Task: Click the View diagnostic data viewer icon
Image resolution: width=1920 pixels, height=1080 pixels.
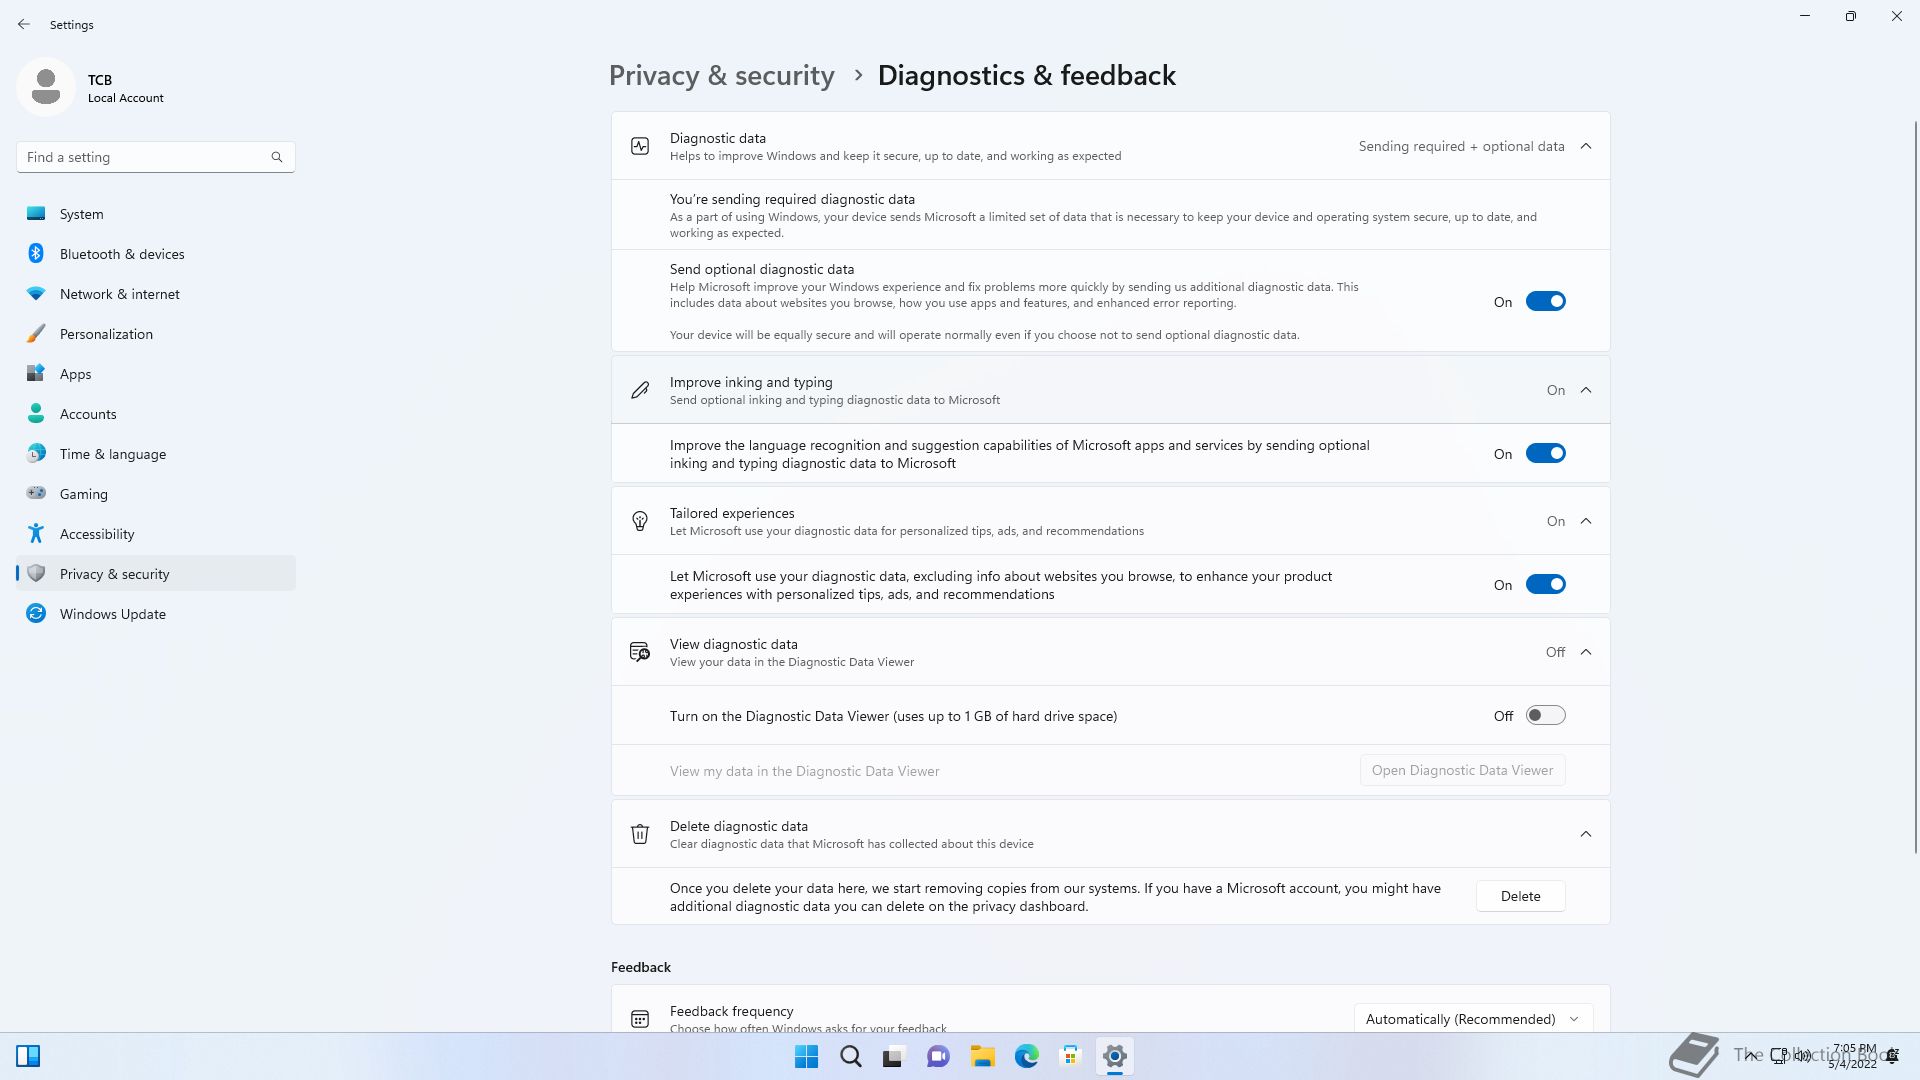Action: coord(640,652)
